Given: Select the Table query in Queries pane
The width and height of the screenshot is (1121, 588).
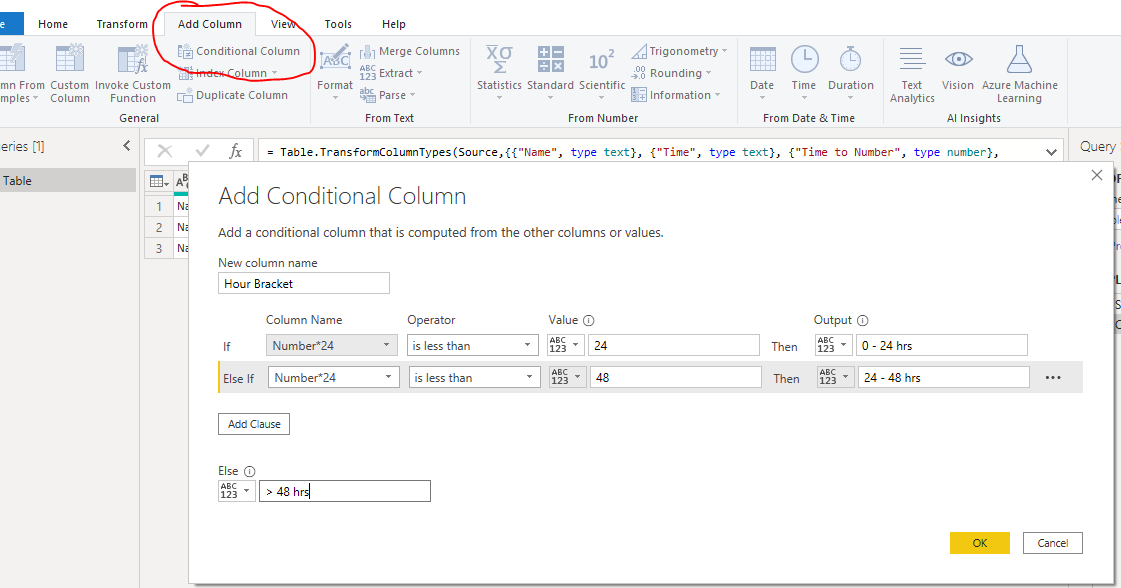Looking at the screenshot, I should click(x=68, y=180).
